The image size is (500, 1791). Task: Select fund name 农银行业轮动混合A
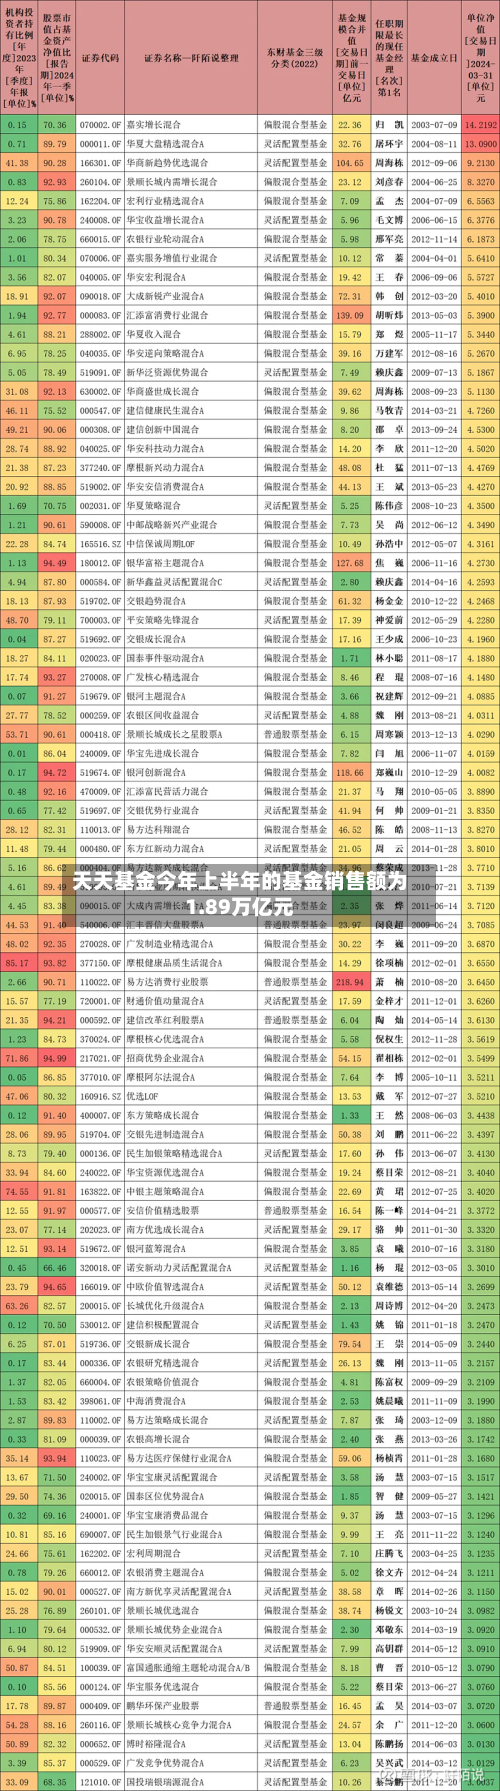click(x=165, y=240)
